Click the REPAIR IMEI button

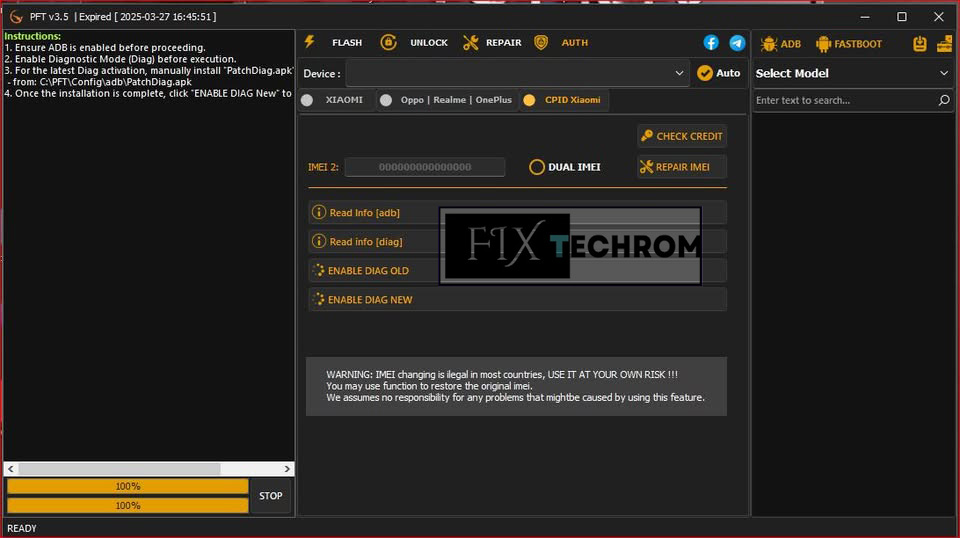(x=682, y=166)
